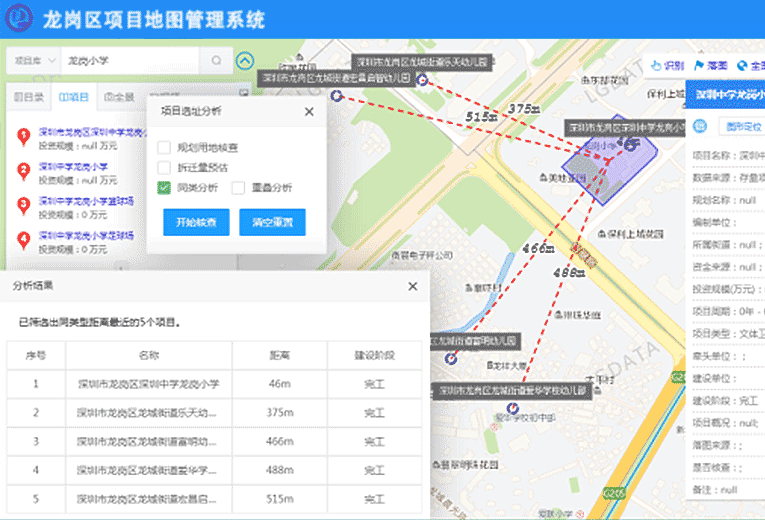Click the 清空重置 button
Screen dimensions: 765x520
click(x=272, y=221)
